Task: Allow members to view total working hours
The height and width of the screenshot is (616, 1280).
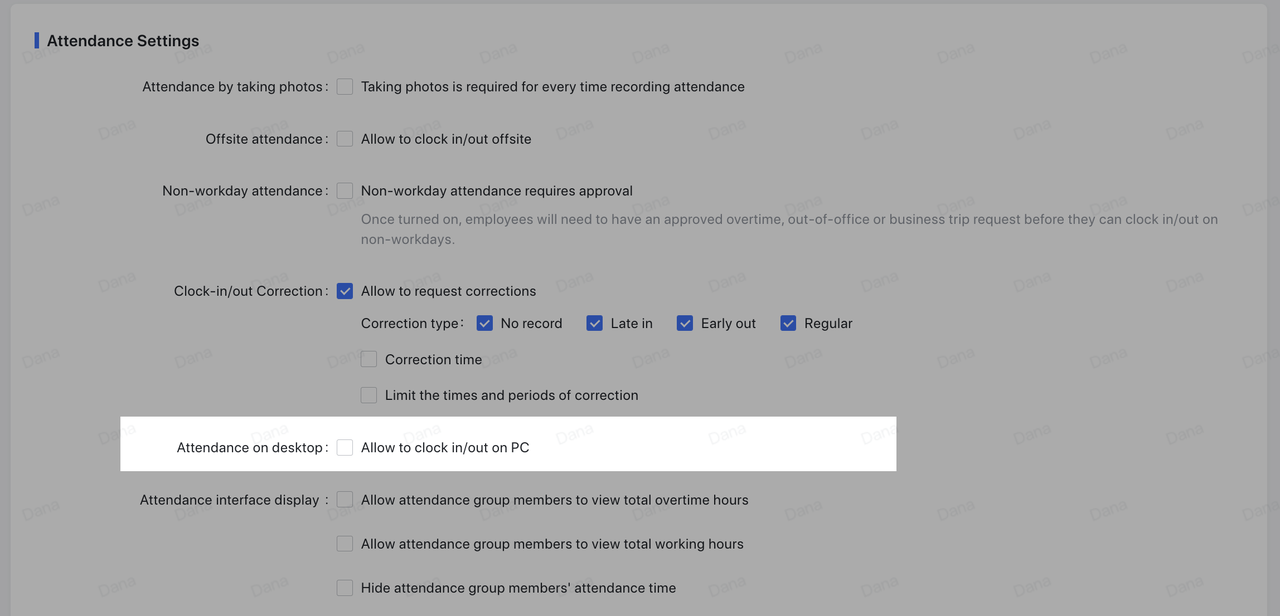Action: tap(345, 544)
